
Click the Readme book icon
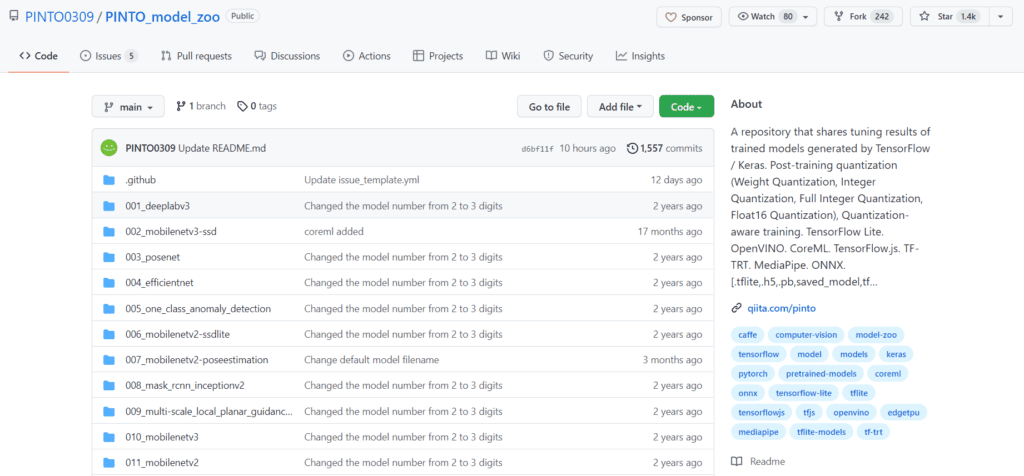point(737,461)
